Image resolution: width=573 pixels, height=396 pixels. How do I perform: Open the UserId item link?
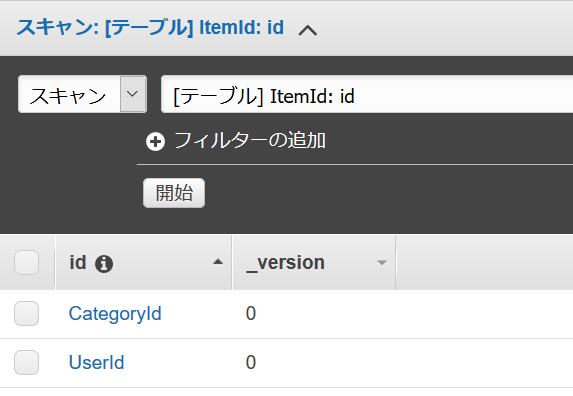pos(96,363)
